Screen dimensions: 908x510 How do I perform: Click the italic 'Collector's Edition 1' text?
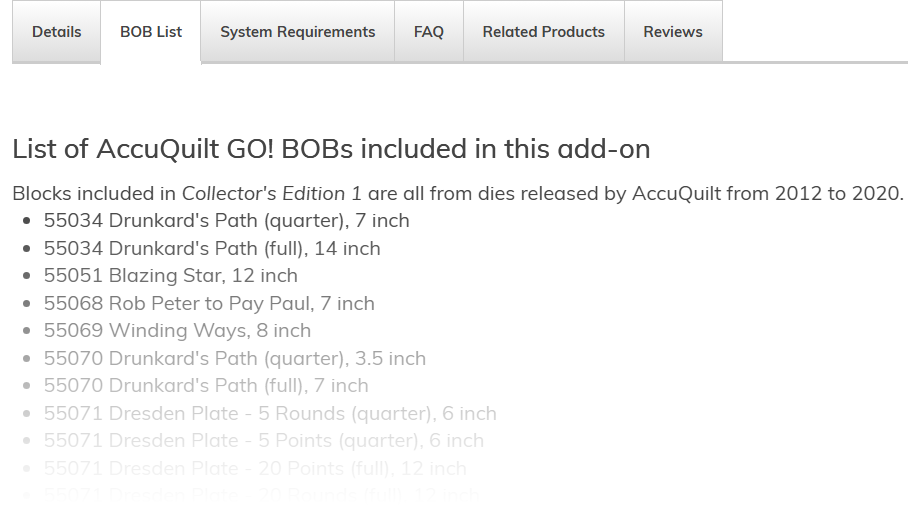click(272, 193)
